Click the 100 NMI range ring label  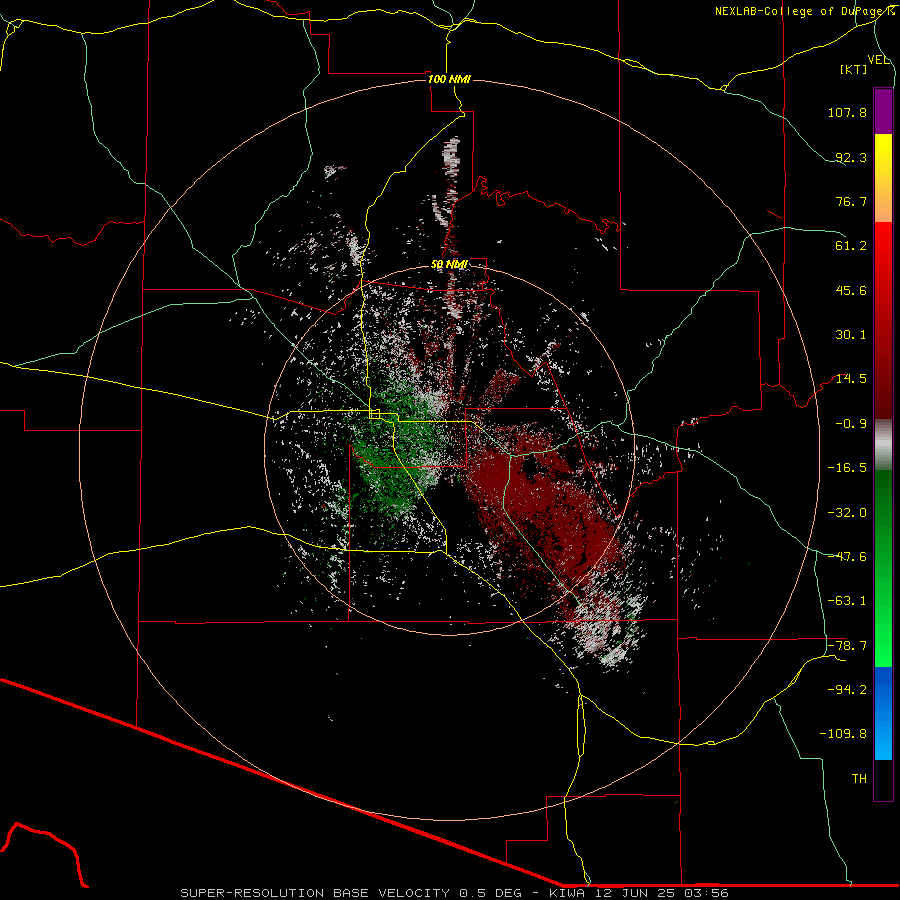click(x=449, y=79)
